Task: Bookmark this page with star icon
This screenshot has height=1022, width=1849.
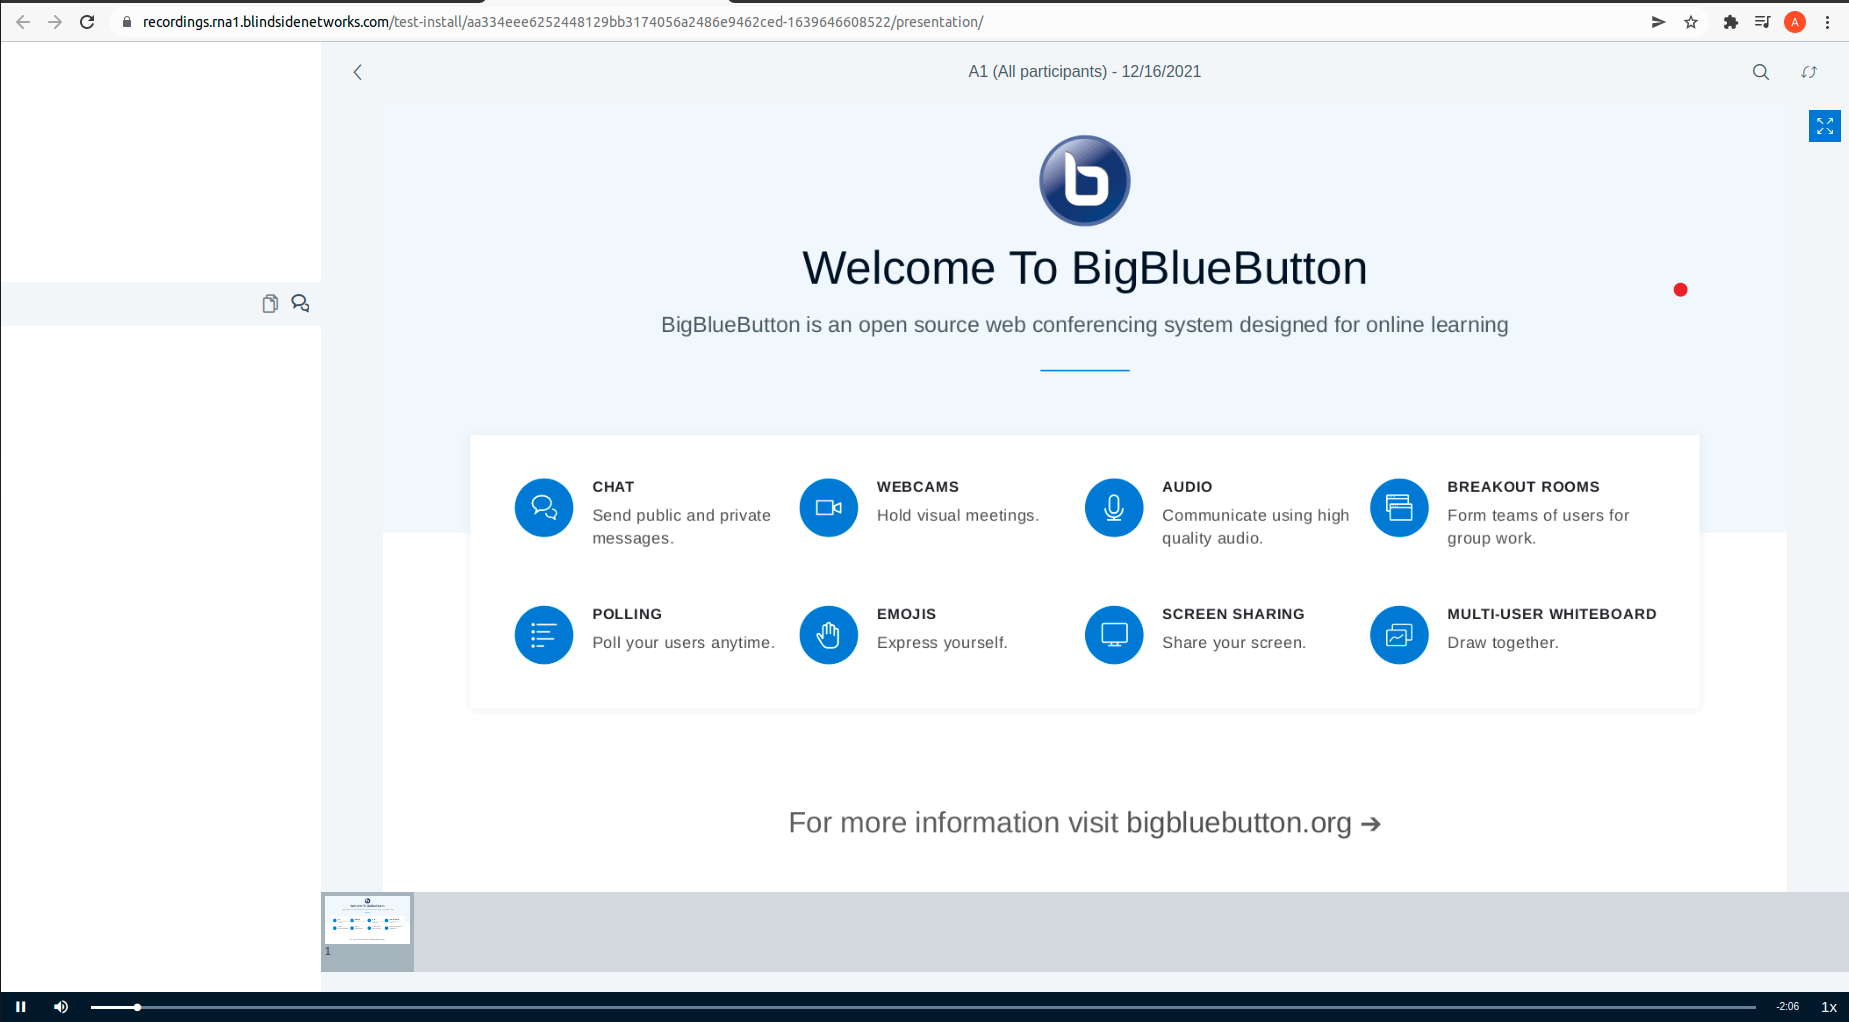Action: pos(1691,22)
